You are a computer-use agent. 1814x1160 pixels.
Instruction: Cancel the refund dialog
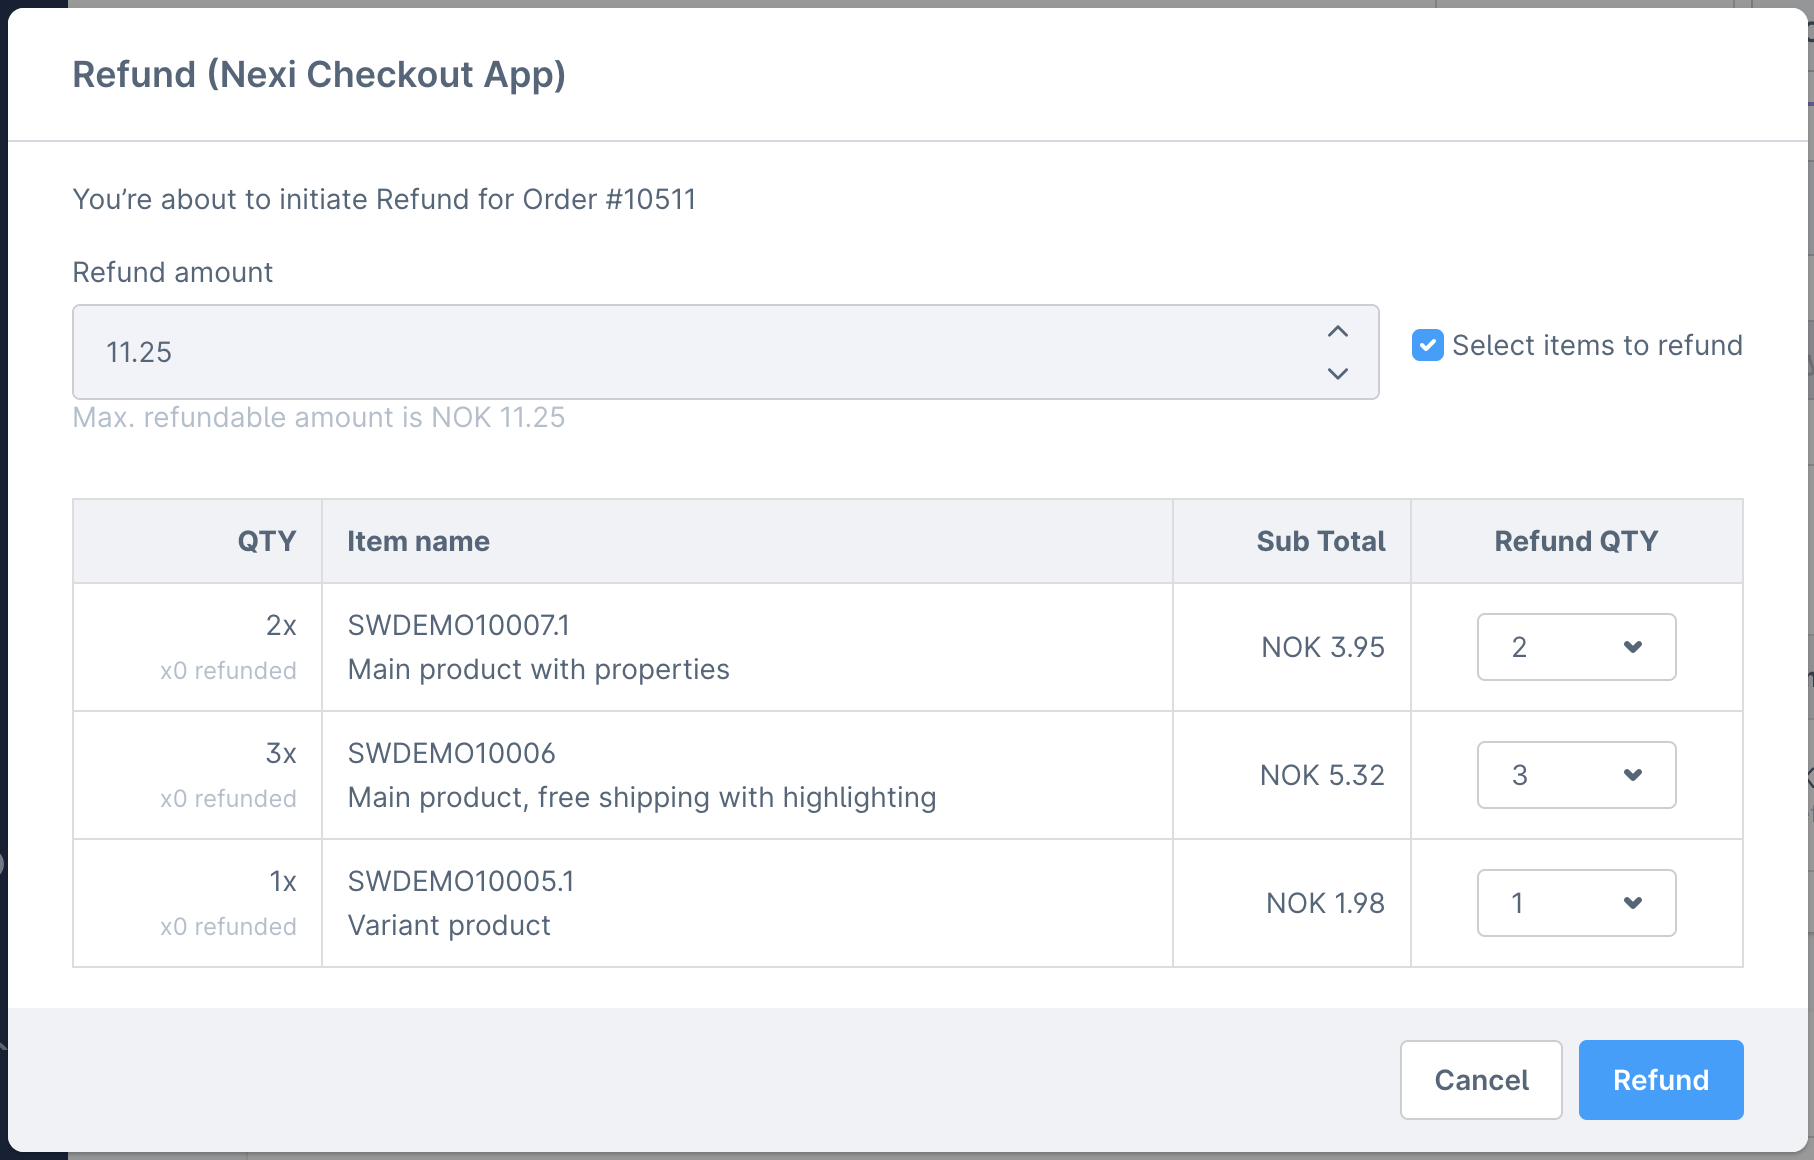tap(1481, 1080)
